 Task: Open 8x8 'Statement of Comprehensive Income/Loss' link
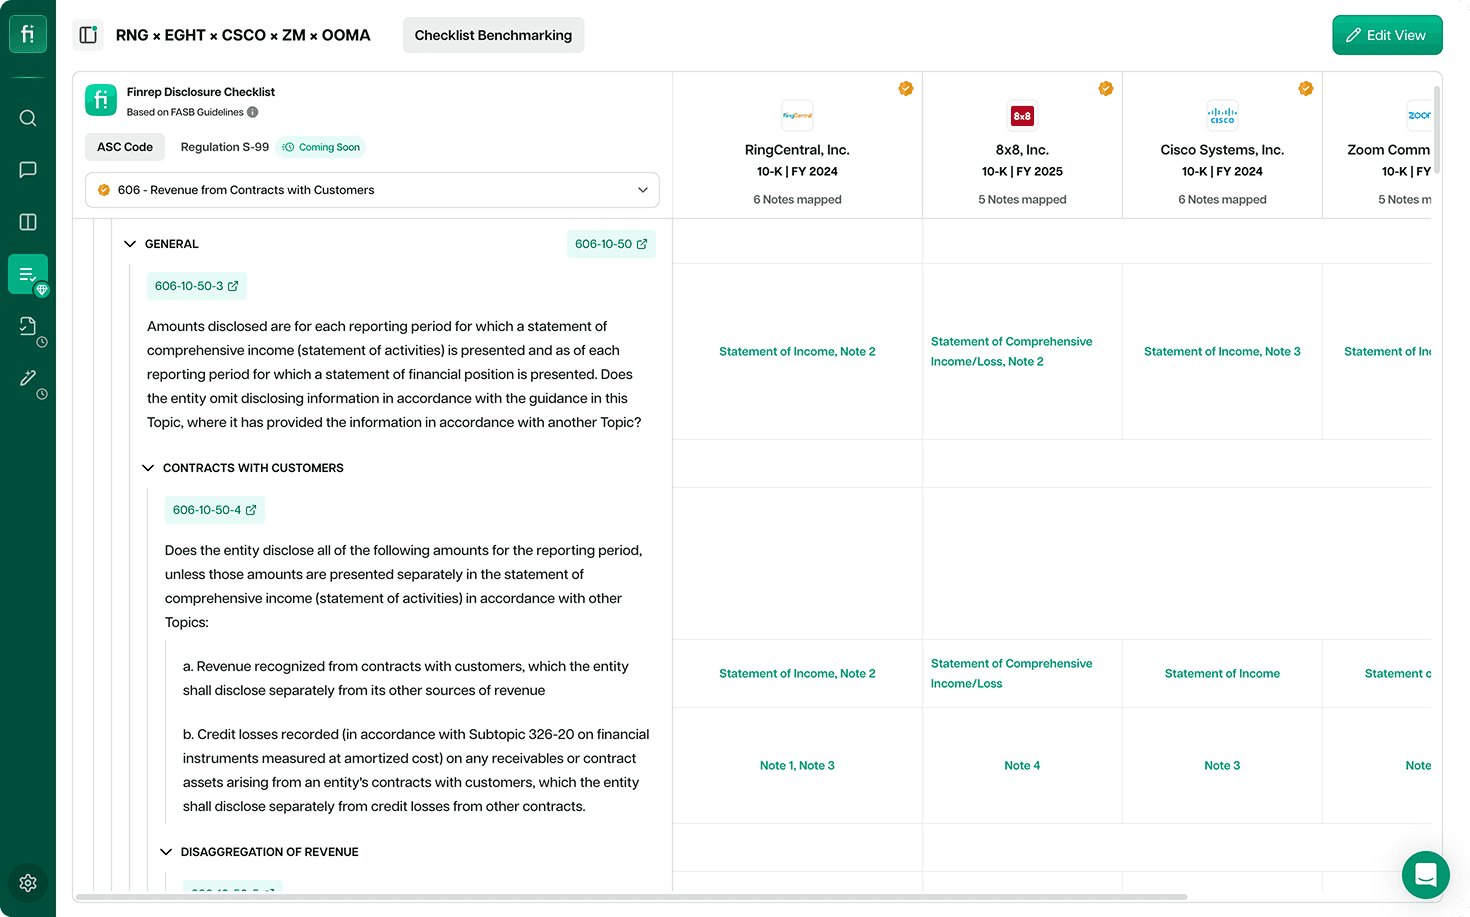(1011, 674)
